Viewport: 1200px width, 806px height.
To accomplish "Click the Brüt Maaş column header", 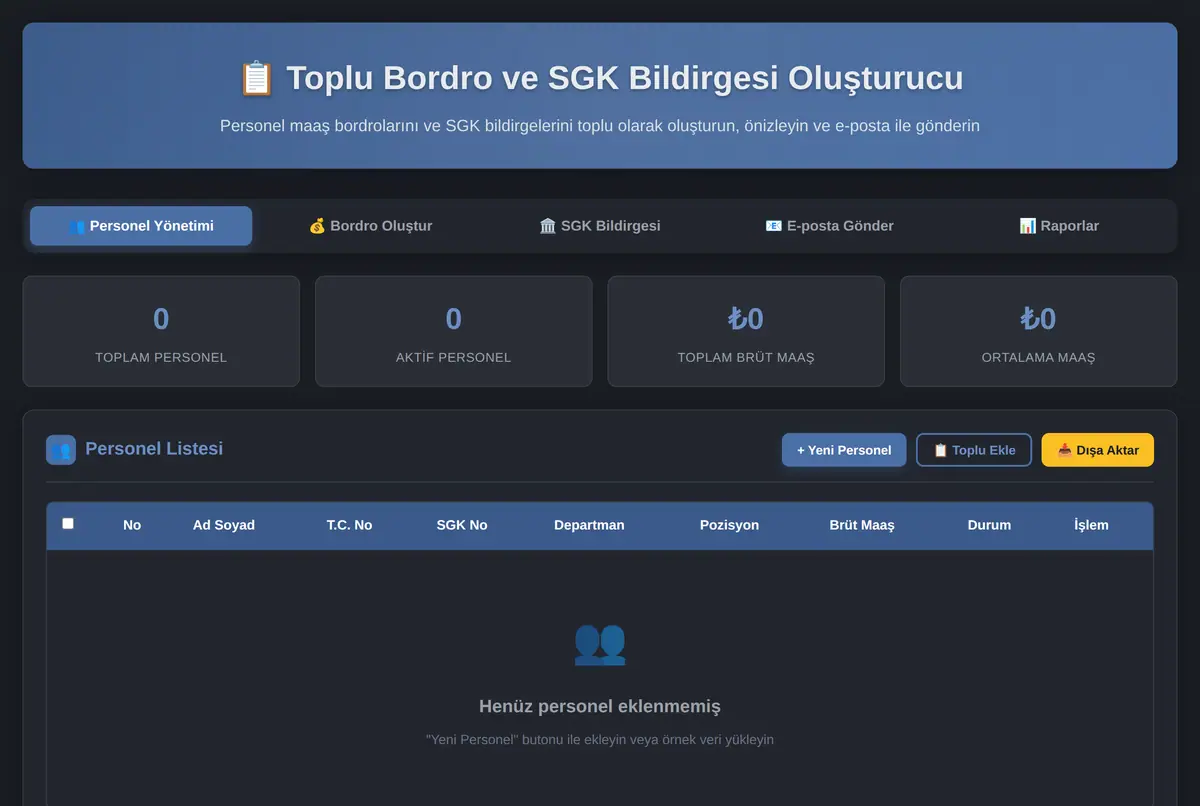I will [862, 525].
